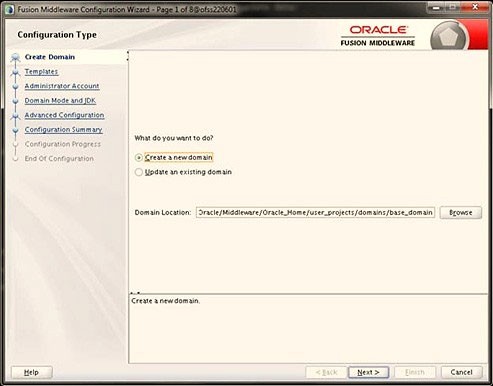Screen dimensions: 493x386
Task: Maximize the Configuration Wizard window
Action: pos(452,7)
